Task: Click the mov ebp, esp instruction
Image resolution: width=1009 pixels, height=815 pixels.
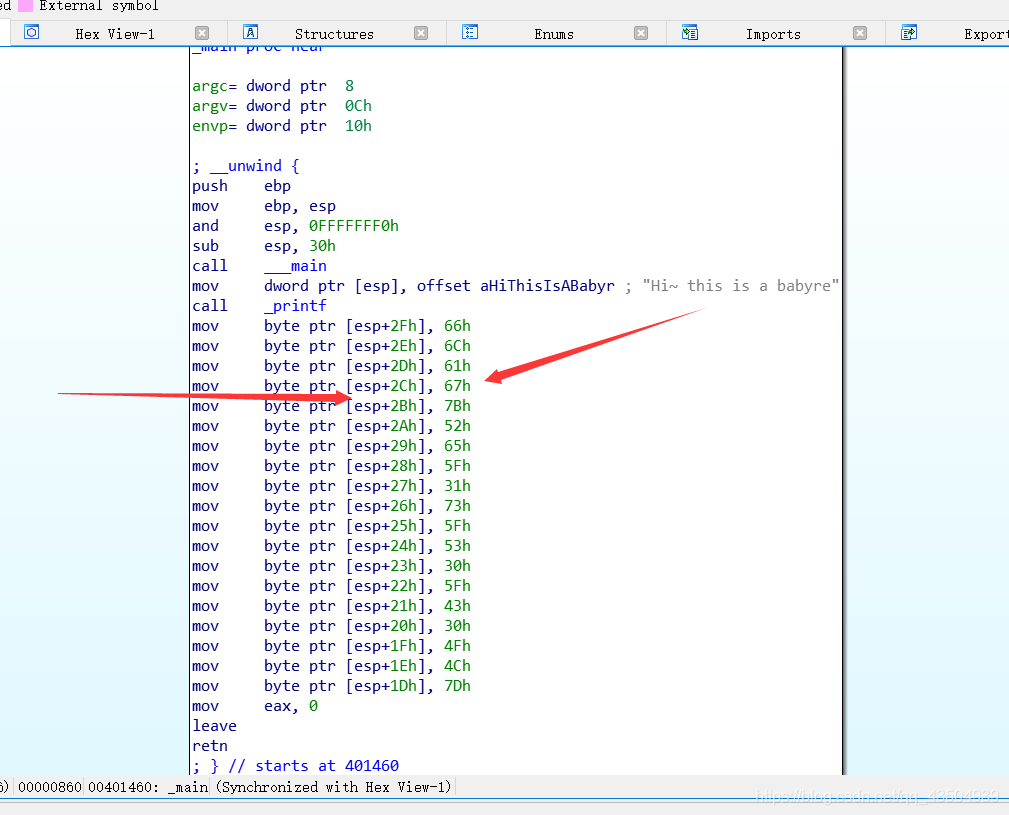Action: [x=264, y=206]
